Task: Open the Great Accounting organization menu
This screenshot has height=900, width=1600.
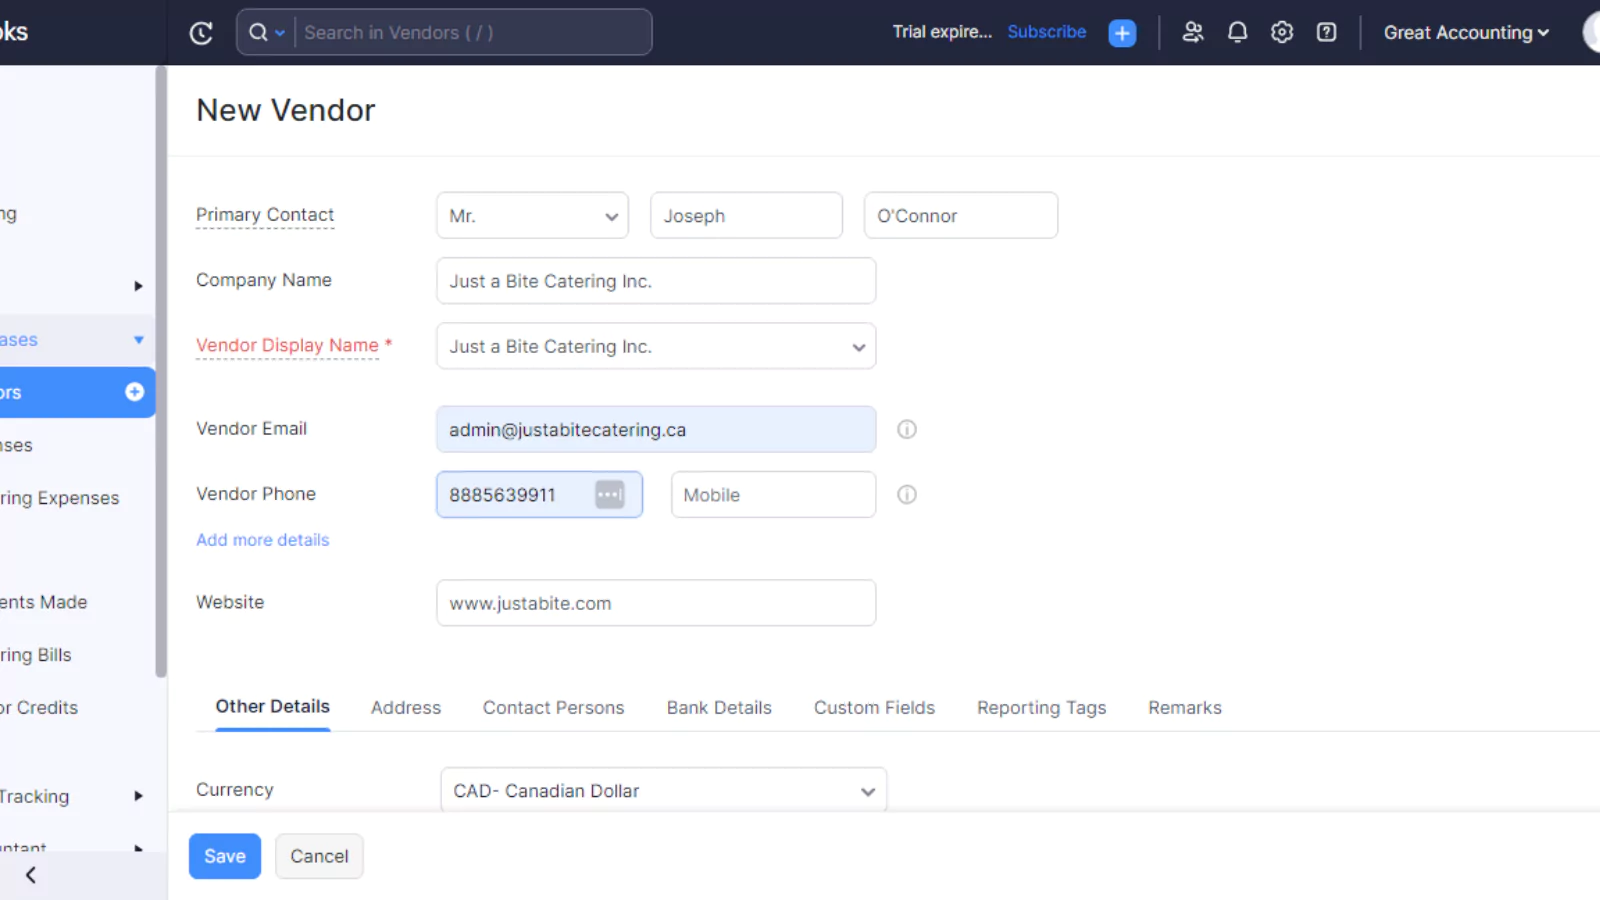Action: (x=1466, y=32)
